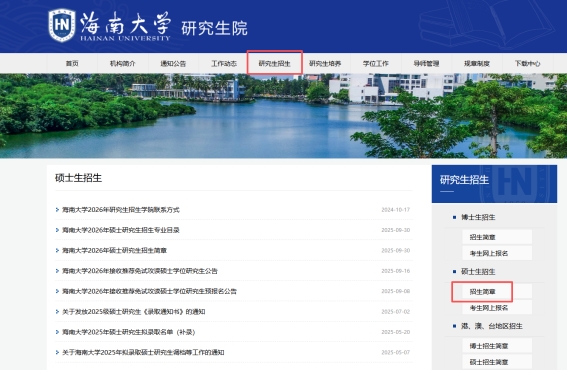567x371 pixels.
Task: Open 海南大学2025年硕士研究生拟录取名单（补录）
Action: (x=129, y=332)
